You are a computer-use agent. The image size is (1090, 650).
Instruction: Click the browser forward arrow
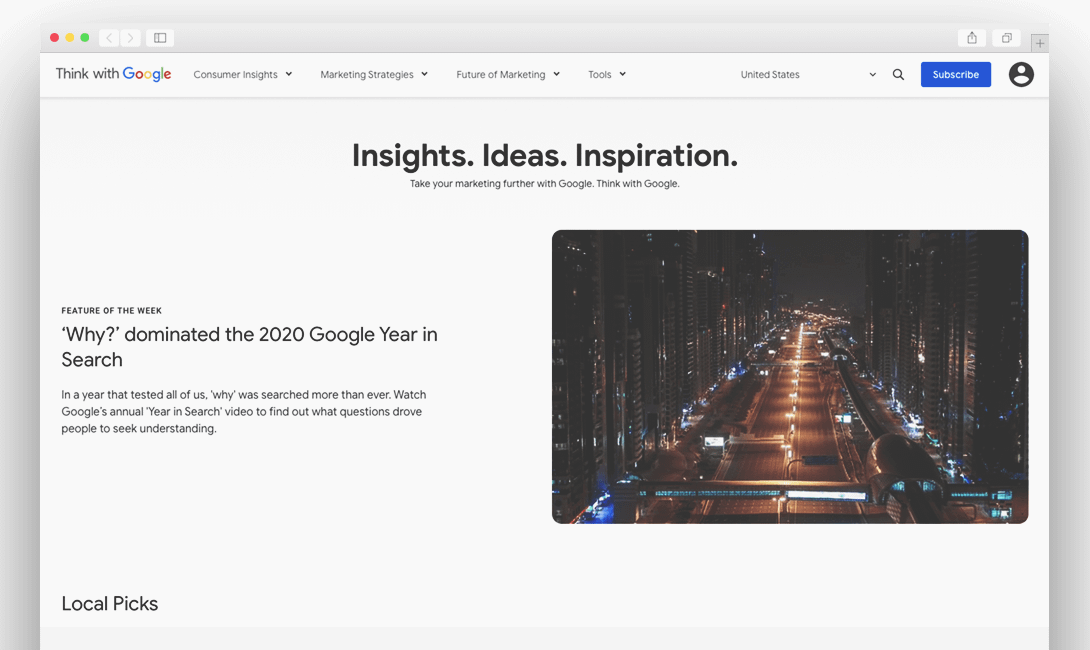130,38
